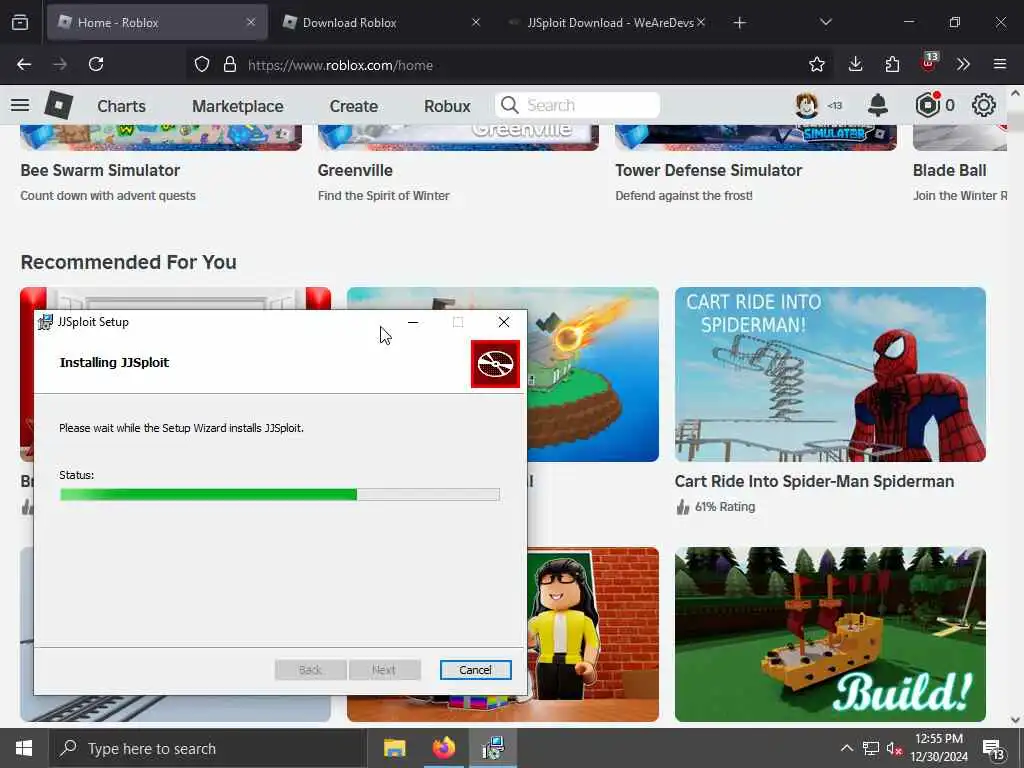Open the Blade Ball game link
1024x768 pixels.
(950, 170)
